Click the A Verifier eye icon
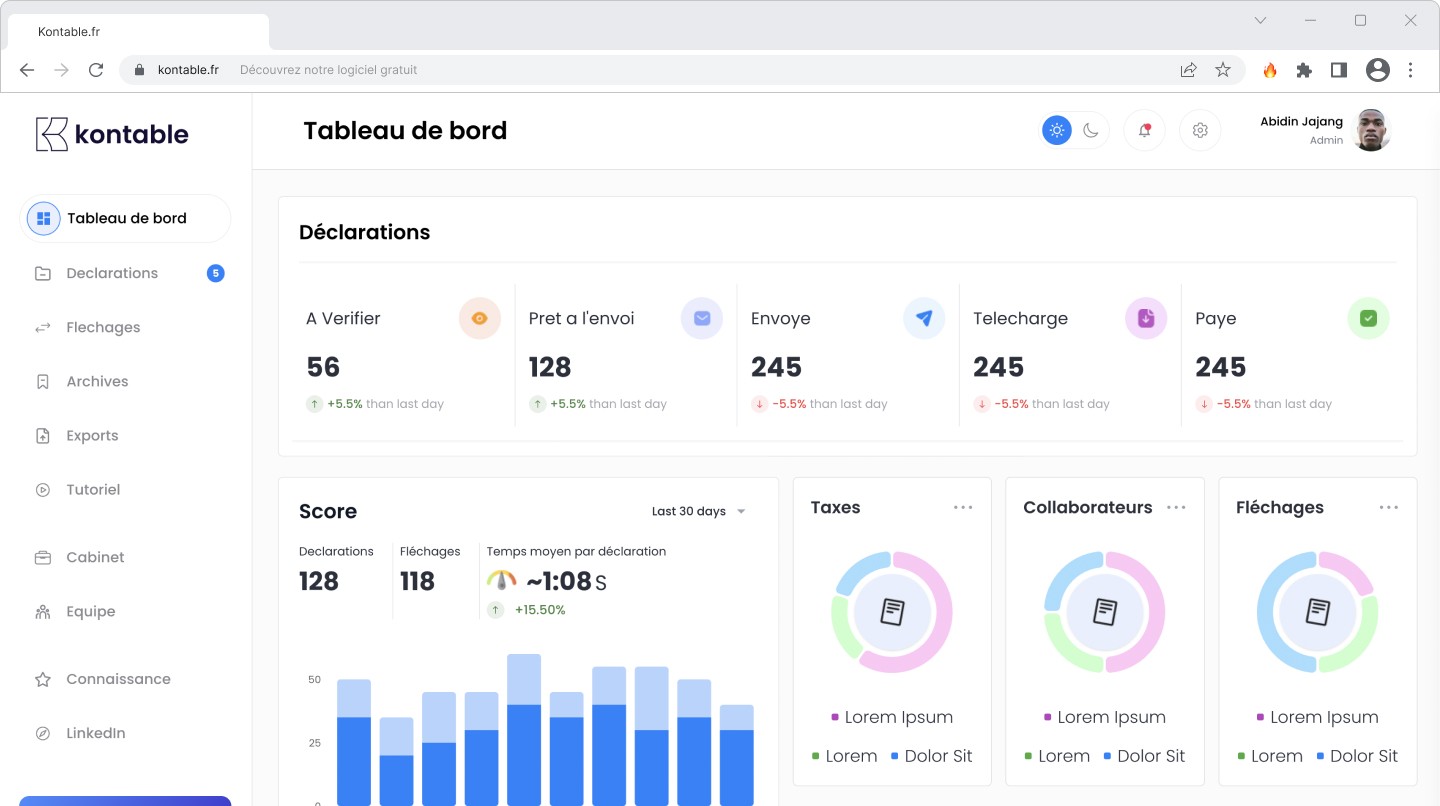 (x=480, y=318)
